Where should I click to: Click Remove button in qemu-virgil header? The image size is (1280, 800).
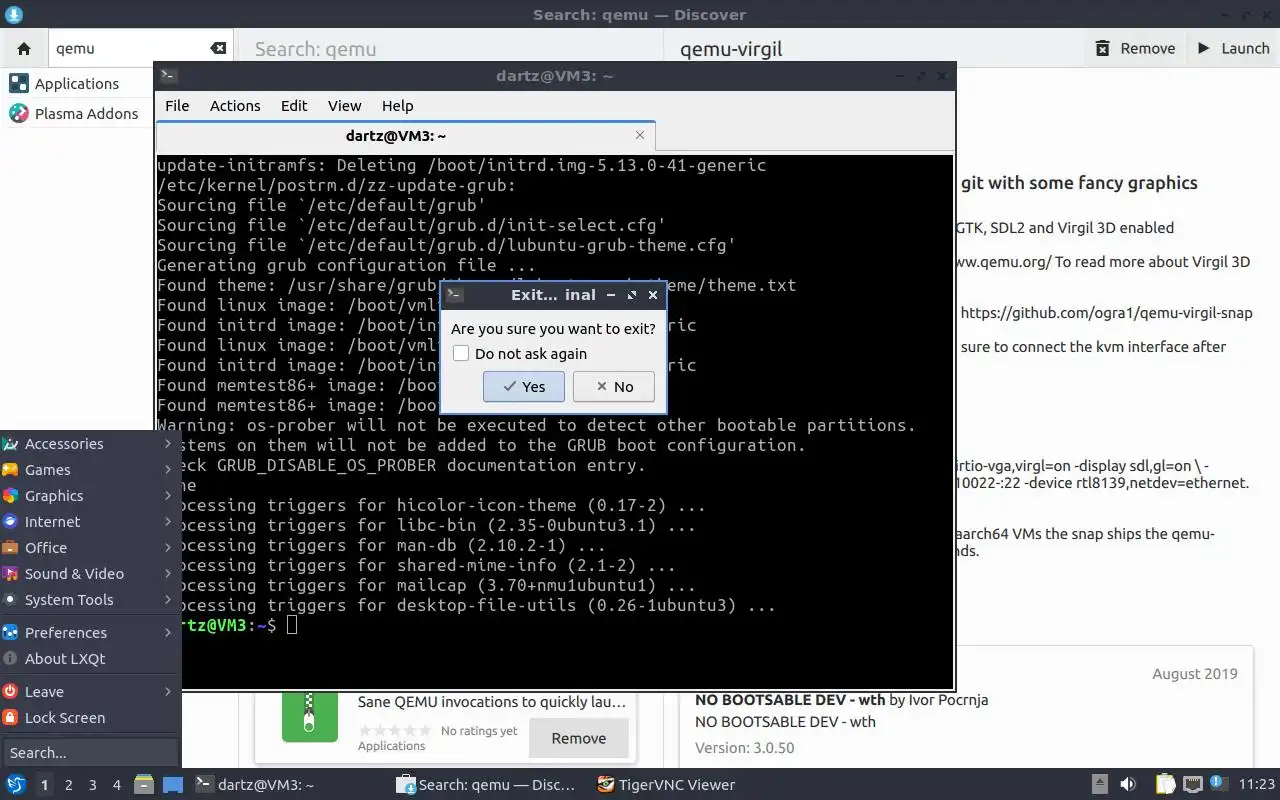[1135, 48]
